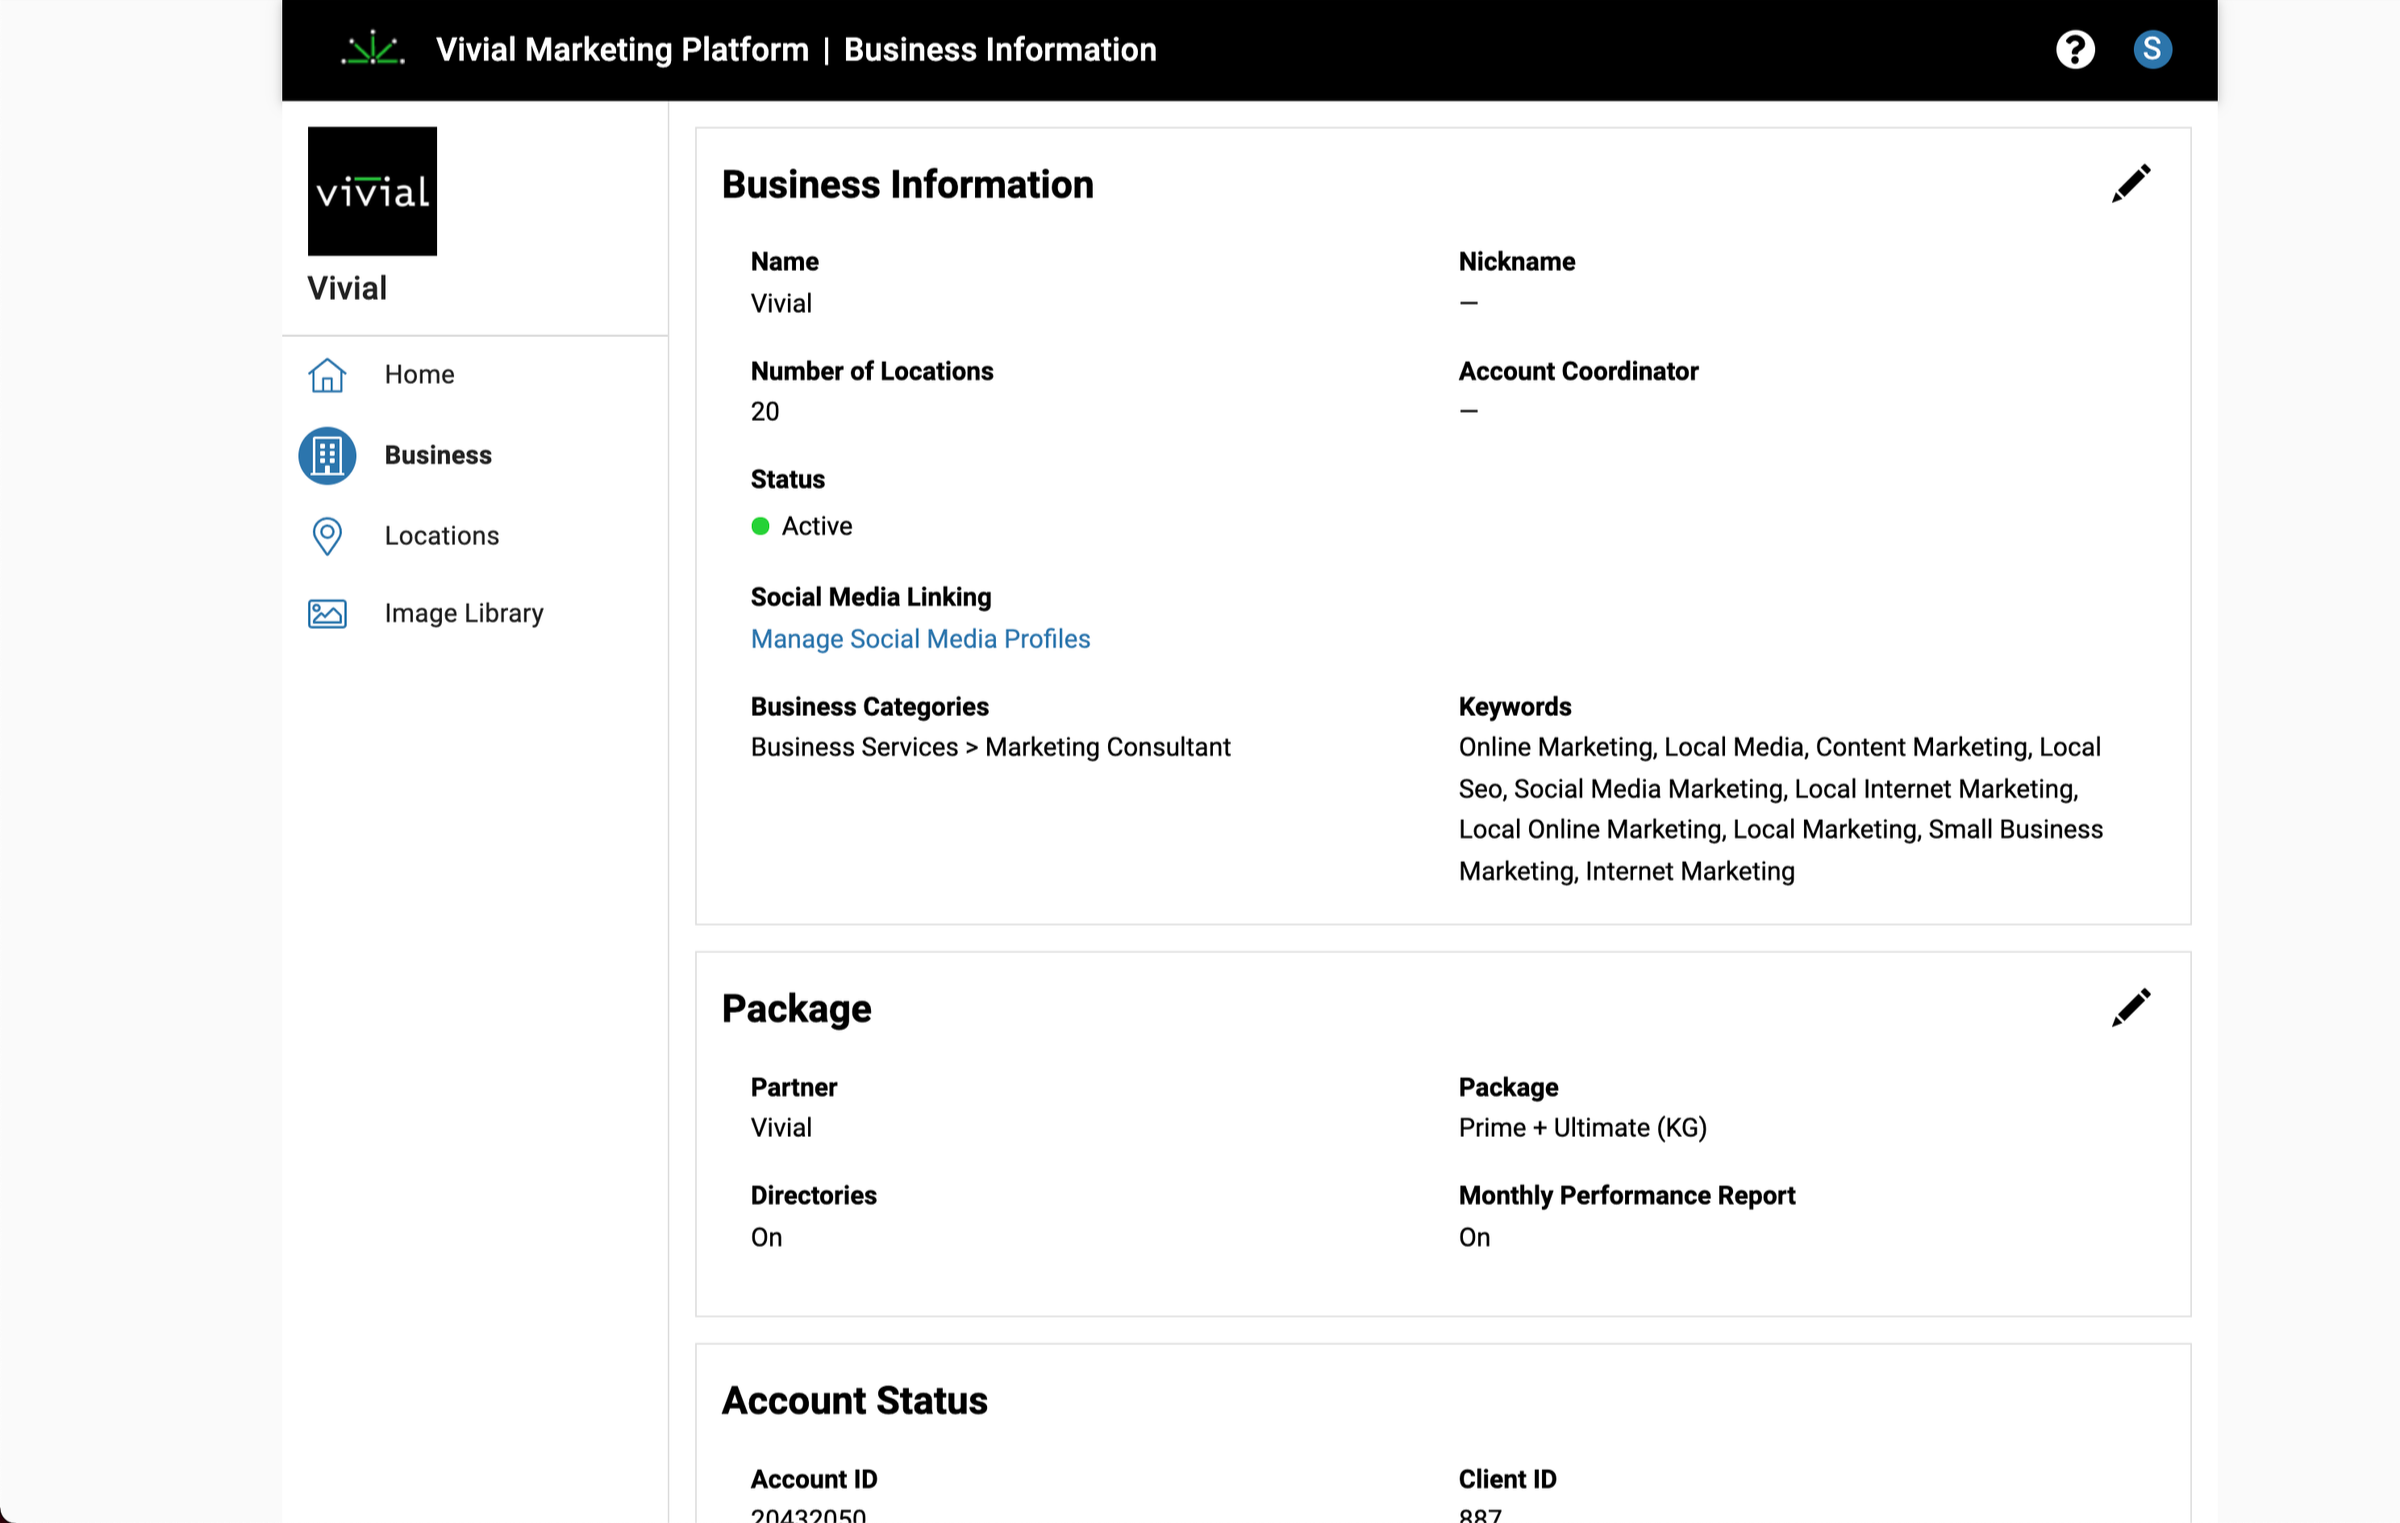Click the Vivial black logo thumbnail
The image size is (2400, 1523).
pyautogui.click(x=372, y=191)
